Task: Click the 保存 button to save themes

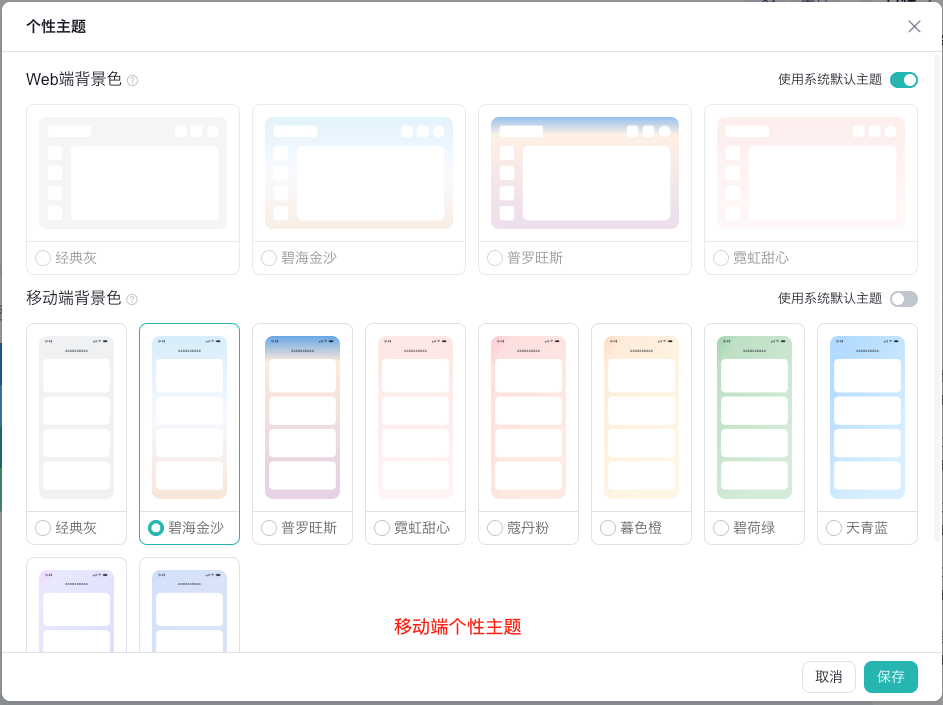Action: coord(890,676)
